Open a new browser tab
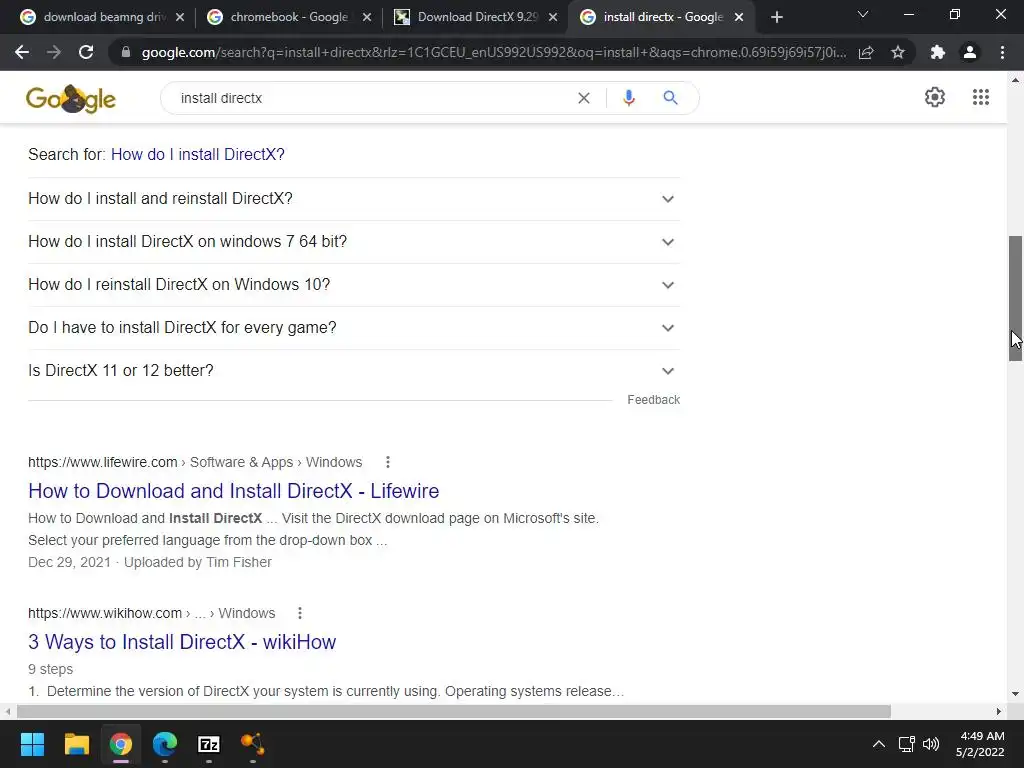The width and height of the screenshot is (1024, 768). click(776, 17)
